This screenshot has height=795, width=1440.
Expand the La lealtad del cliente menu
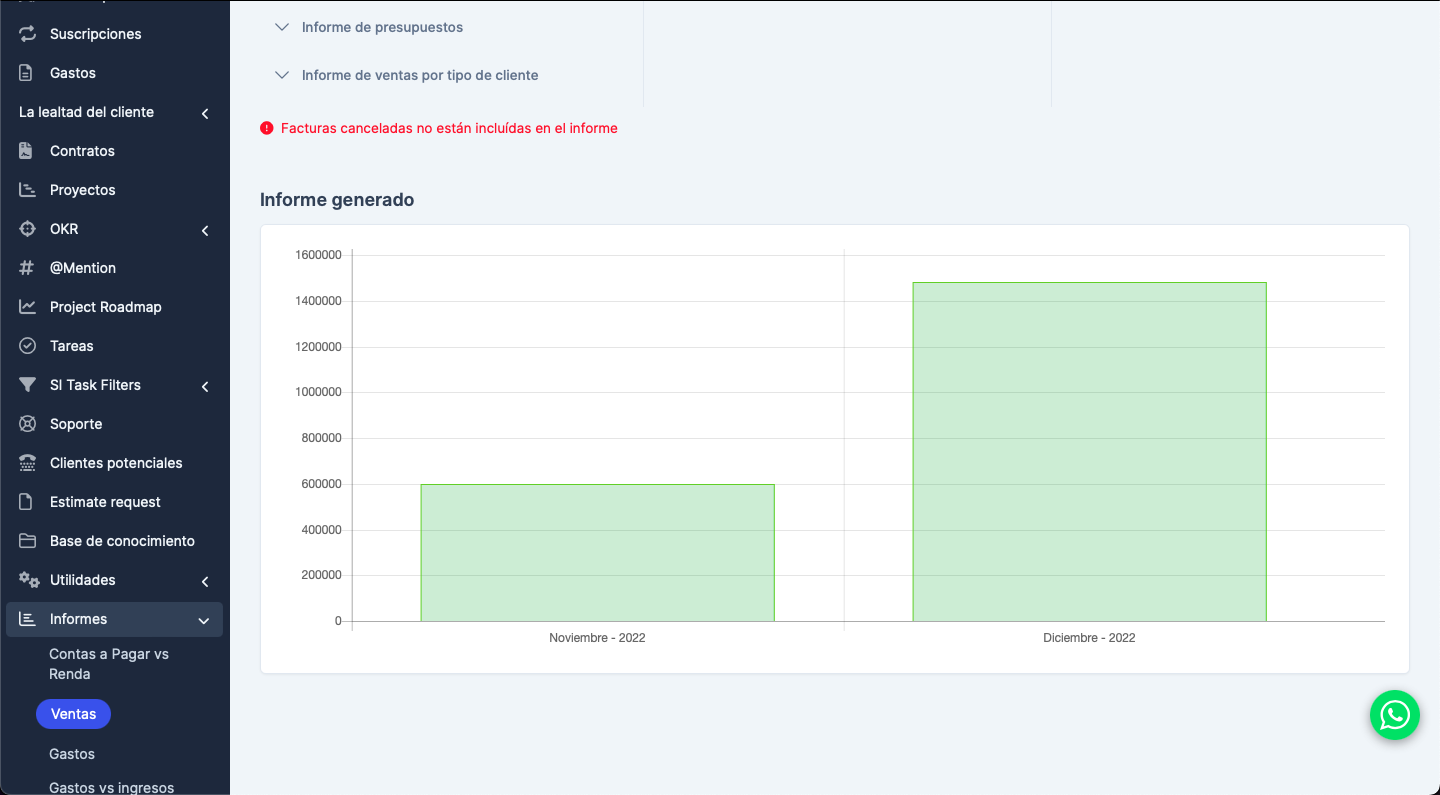(204, 113)
